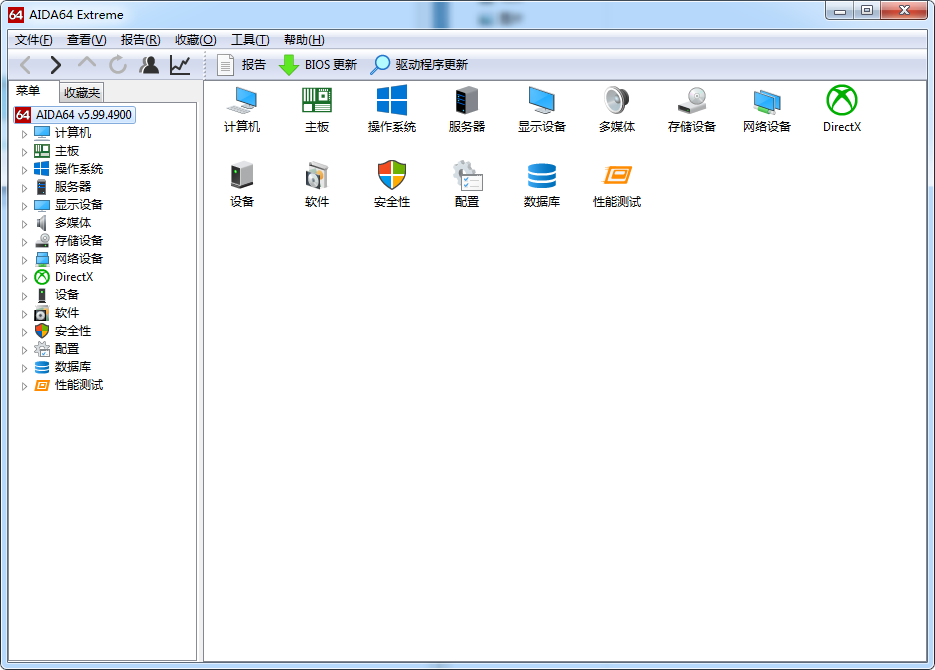Open the 多媒体 speaker icon in main panel

[617, 109]
